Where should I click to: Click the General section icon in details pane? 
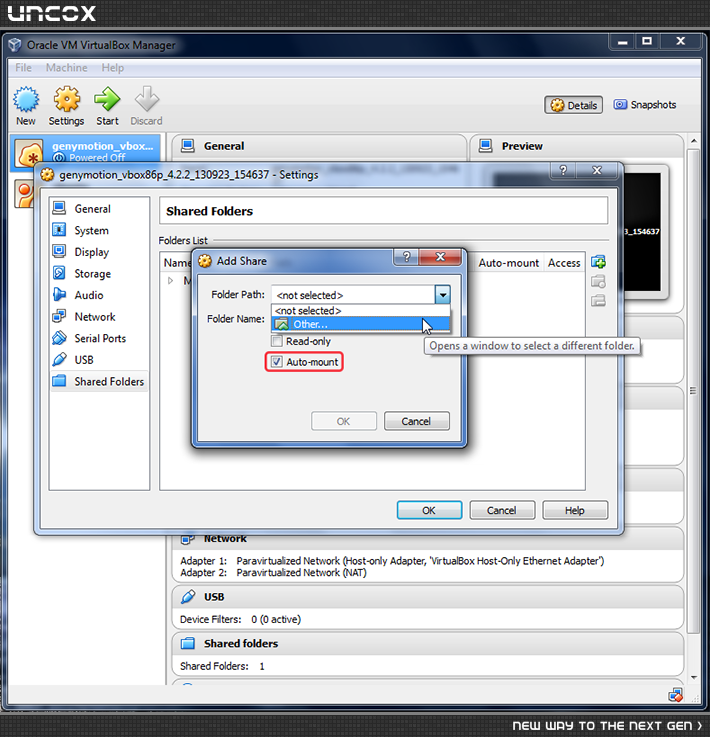(x=188, y=146)
